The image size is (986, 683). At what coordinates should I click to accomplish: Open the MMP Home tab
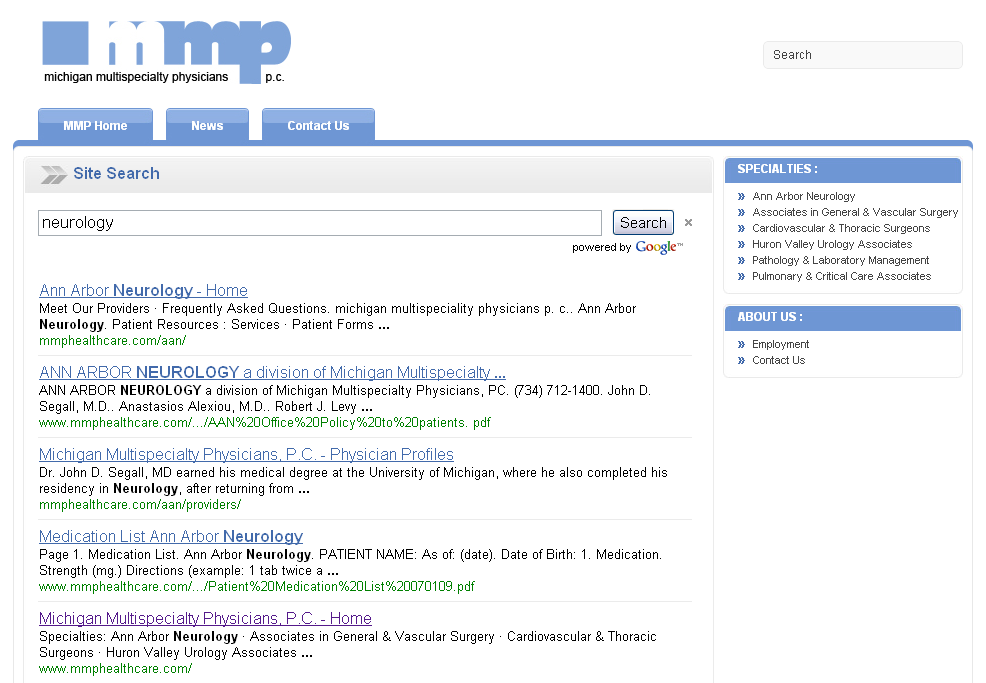(x=95, y=125)
